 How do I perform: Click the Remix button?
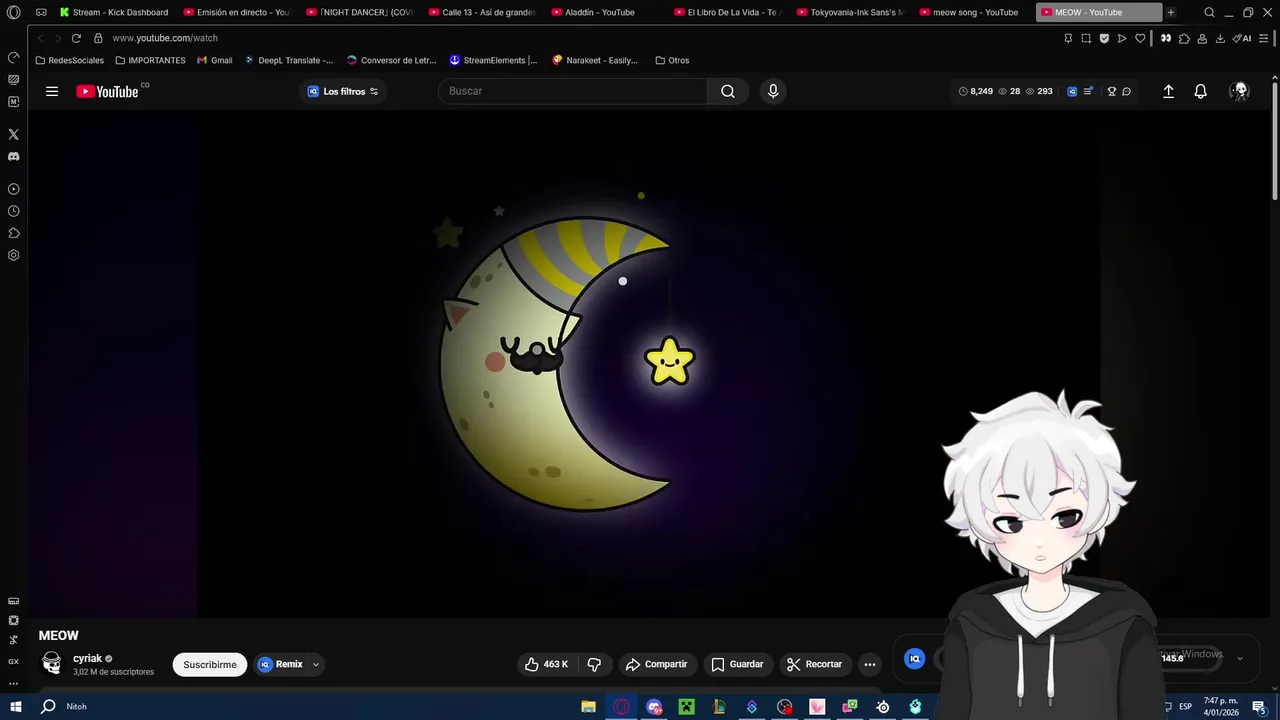[281, 664]
